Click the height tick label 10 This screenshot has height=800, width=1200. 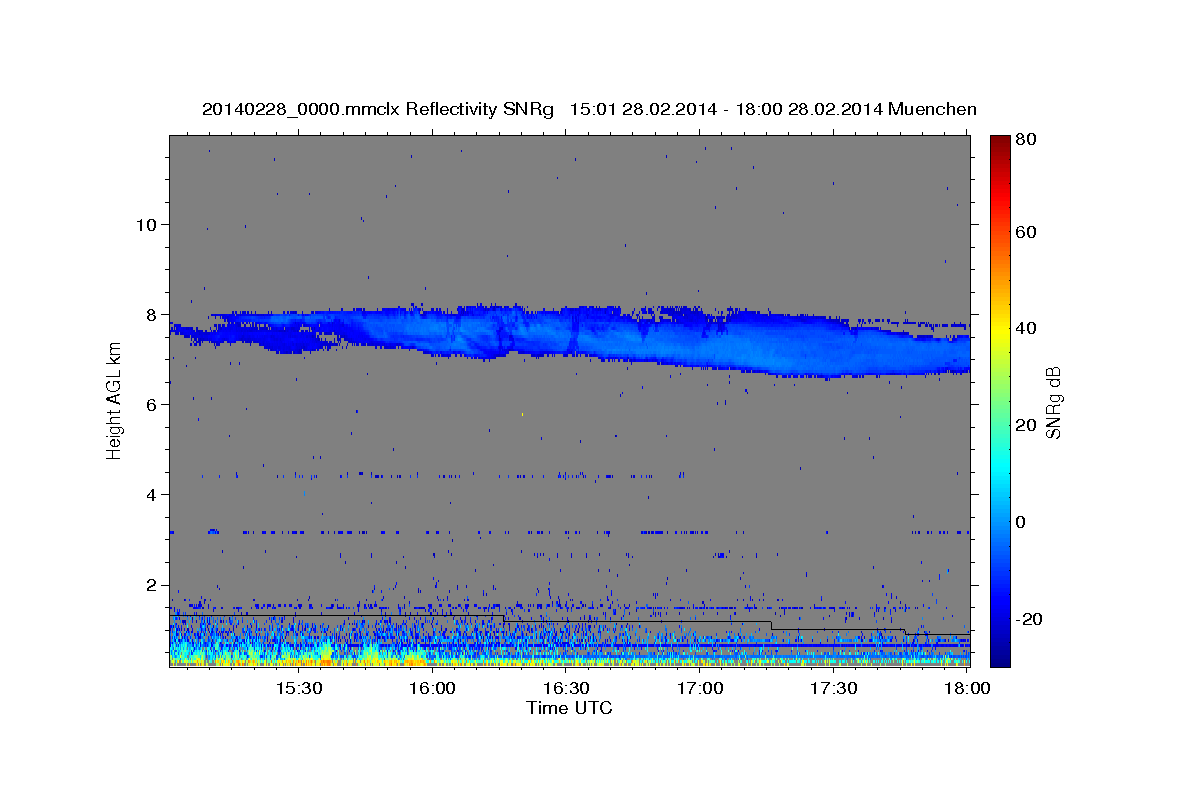pyautogui.click(x=147, y=224)
